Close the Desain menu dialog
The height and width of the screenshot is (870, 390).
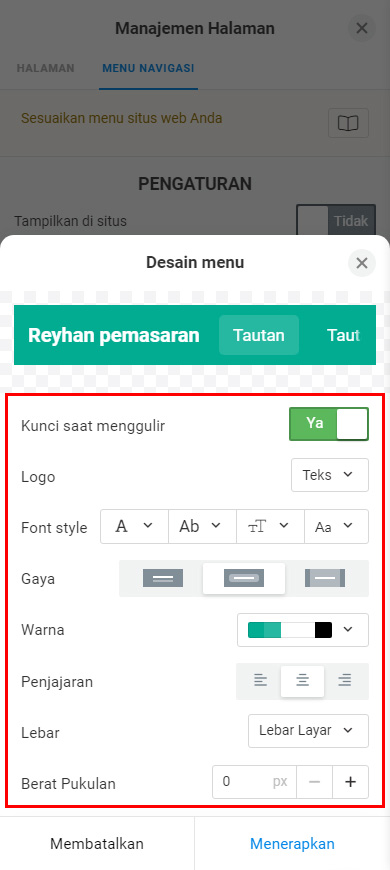pos(362,263)
